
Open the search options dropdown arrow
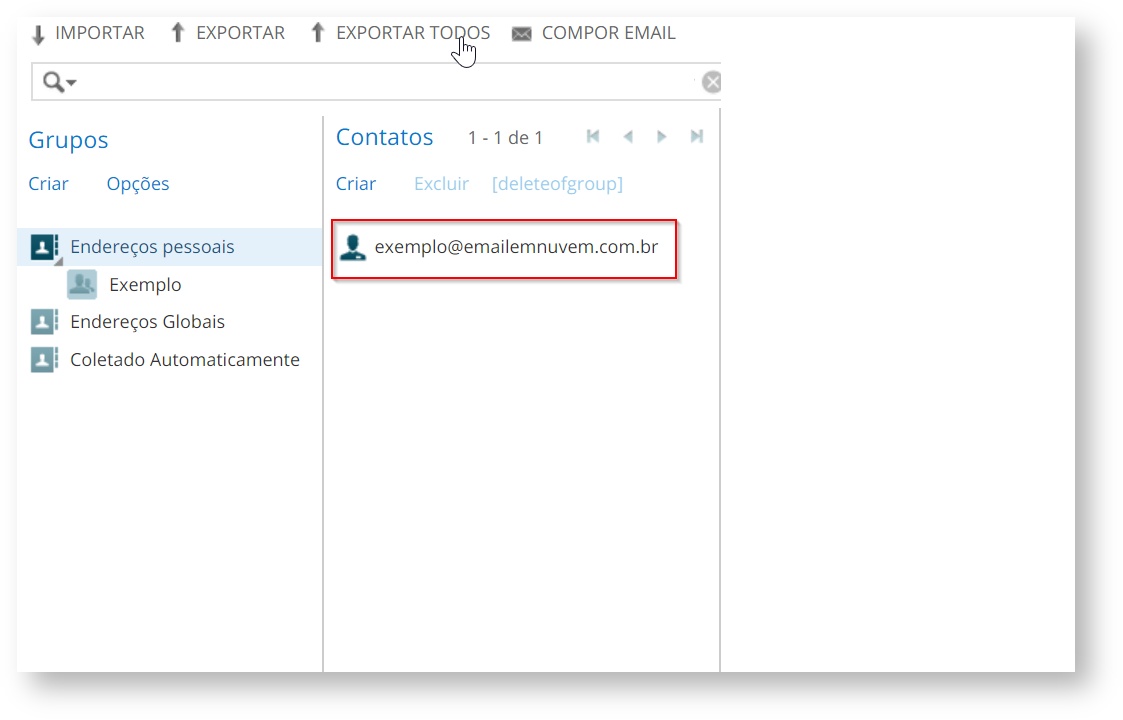[x=72, y=83]
